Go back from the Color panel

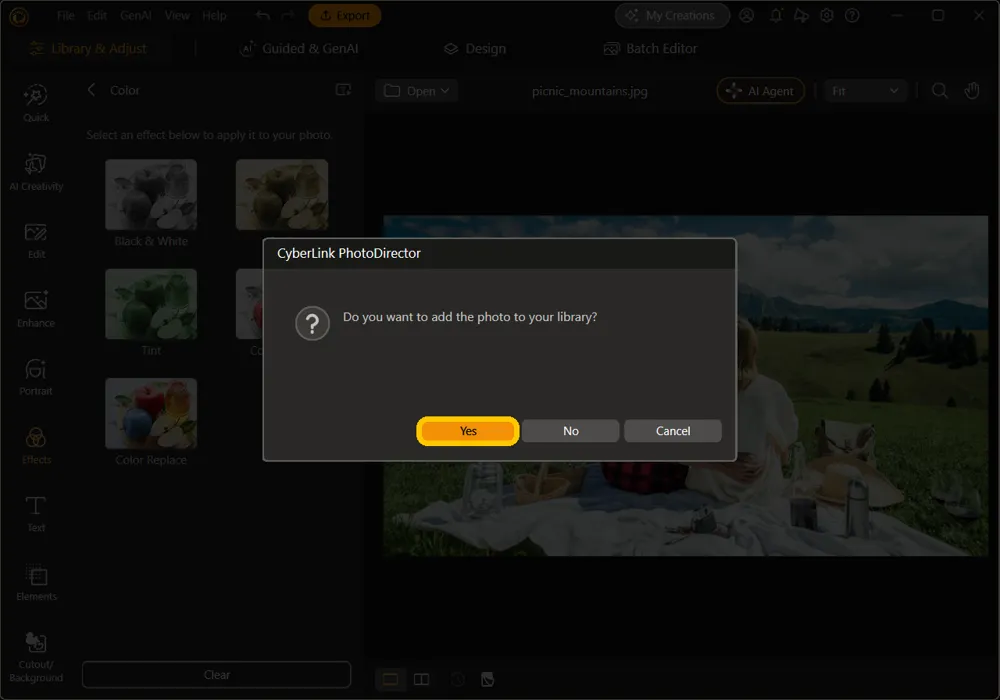(91, 90)
